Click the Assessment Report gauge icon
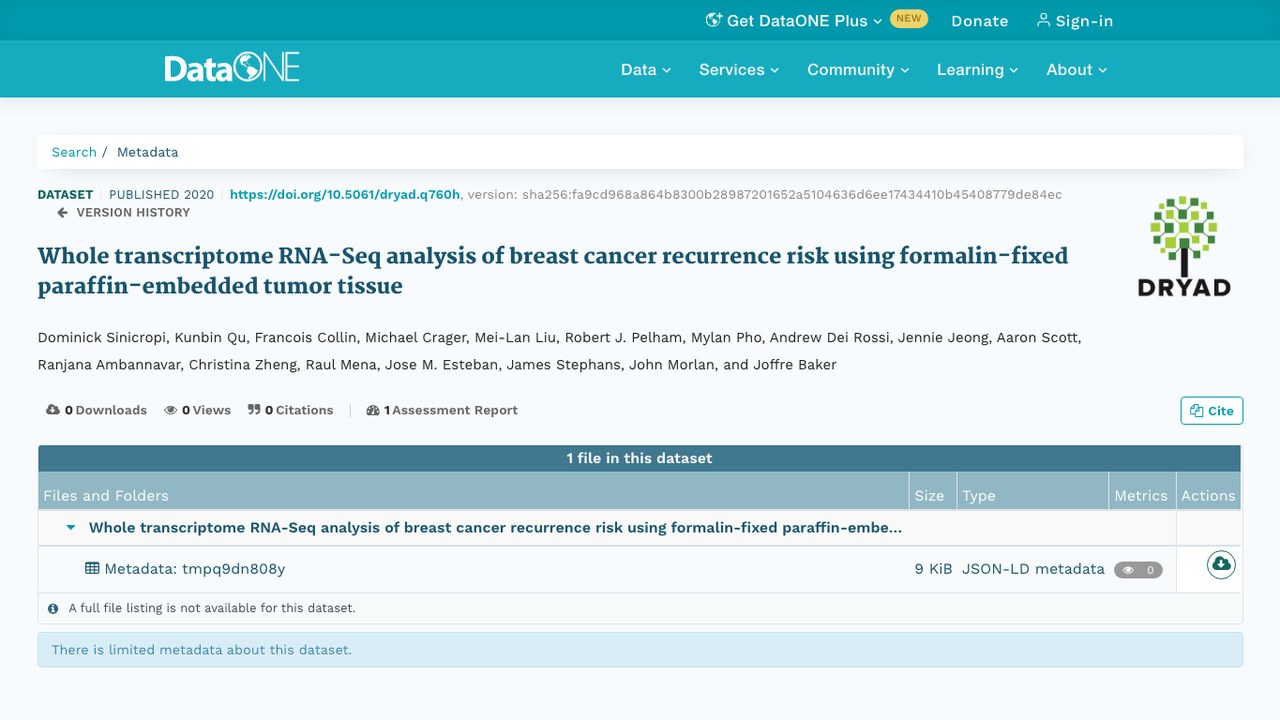The image size is (1280, 720). pos(373,410)
